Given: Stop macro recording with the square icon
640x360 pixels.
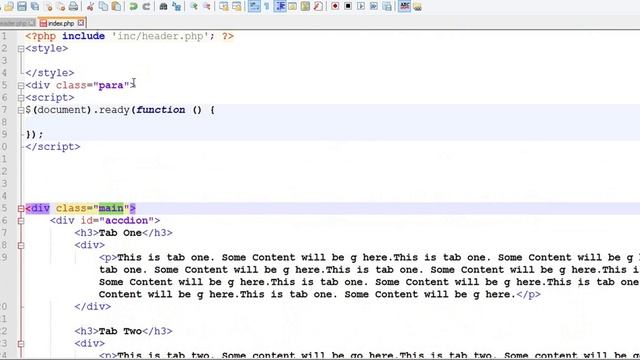Looking at the screenshot, I should [348, 7].
